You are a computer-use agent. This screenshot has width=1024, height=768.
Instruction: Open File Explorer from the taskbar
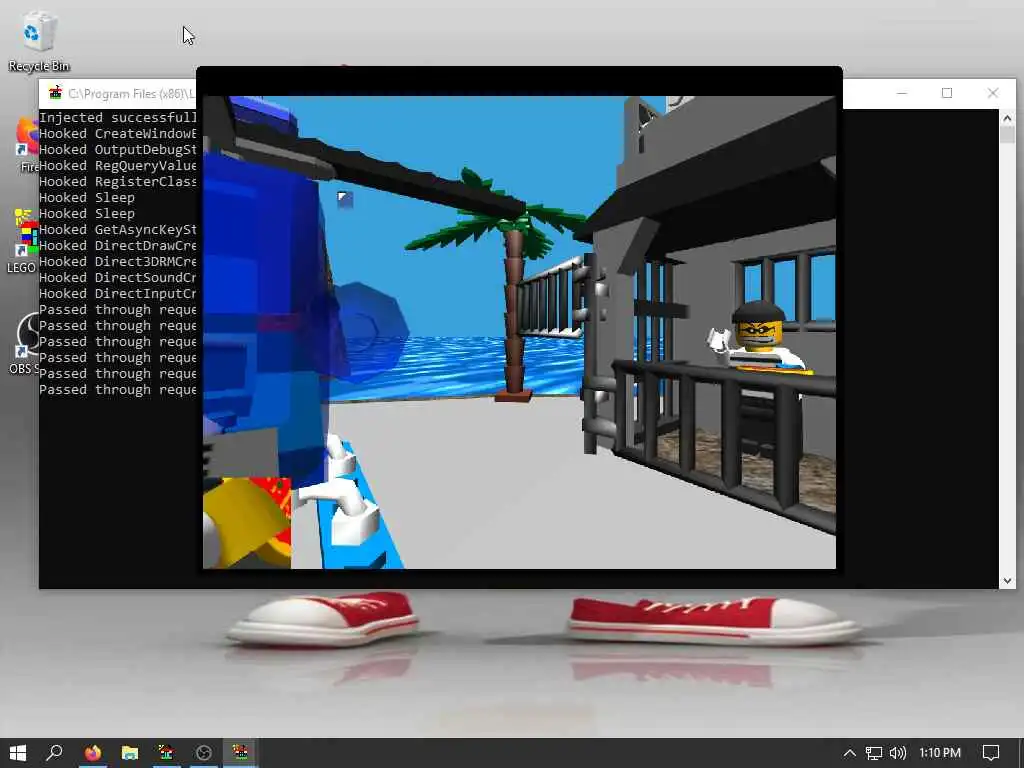pos(129,753)
